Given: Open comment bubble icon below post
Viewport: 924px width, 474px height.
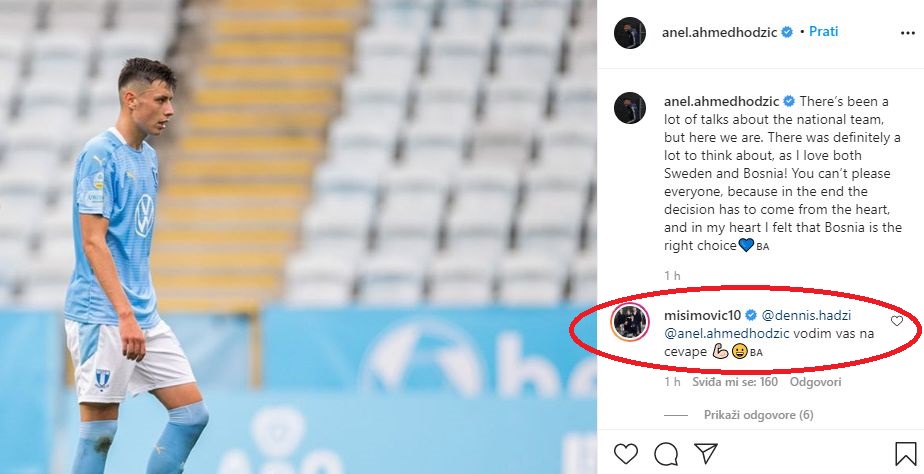Looking at the screenshot, I should point(666,455).
